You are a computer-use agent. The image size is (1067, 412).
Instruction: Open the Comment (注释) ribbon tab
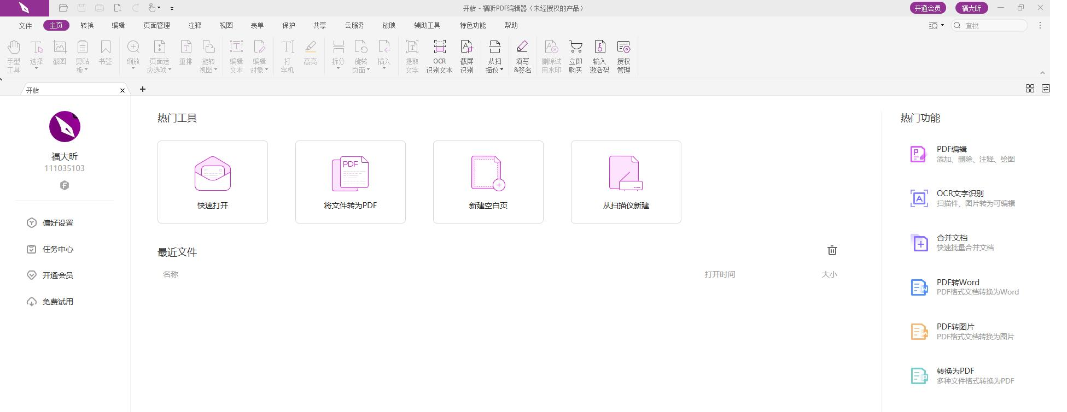195,25
